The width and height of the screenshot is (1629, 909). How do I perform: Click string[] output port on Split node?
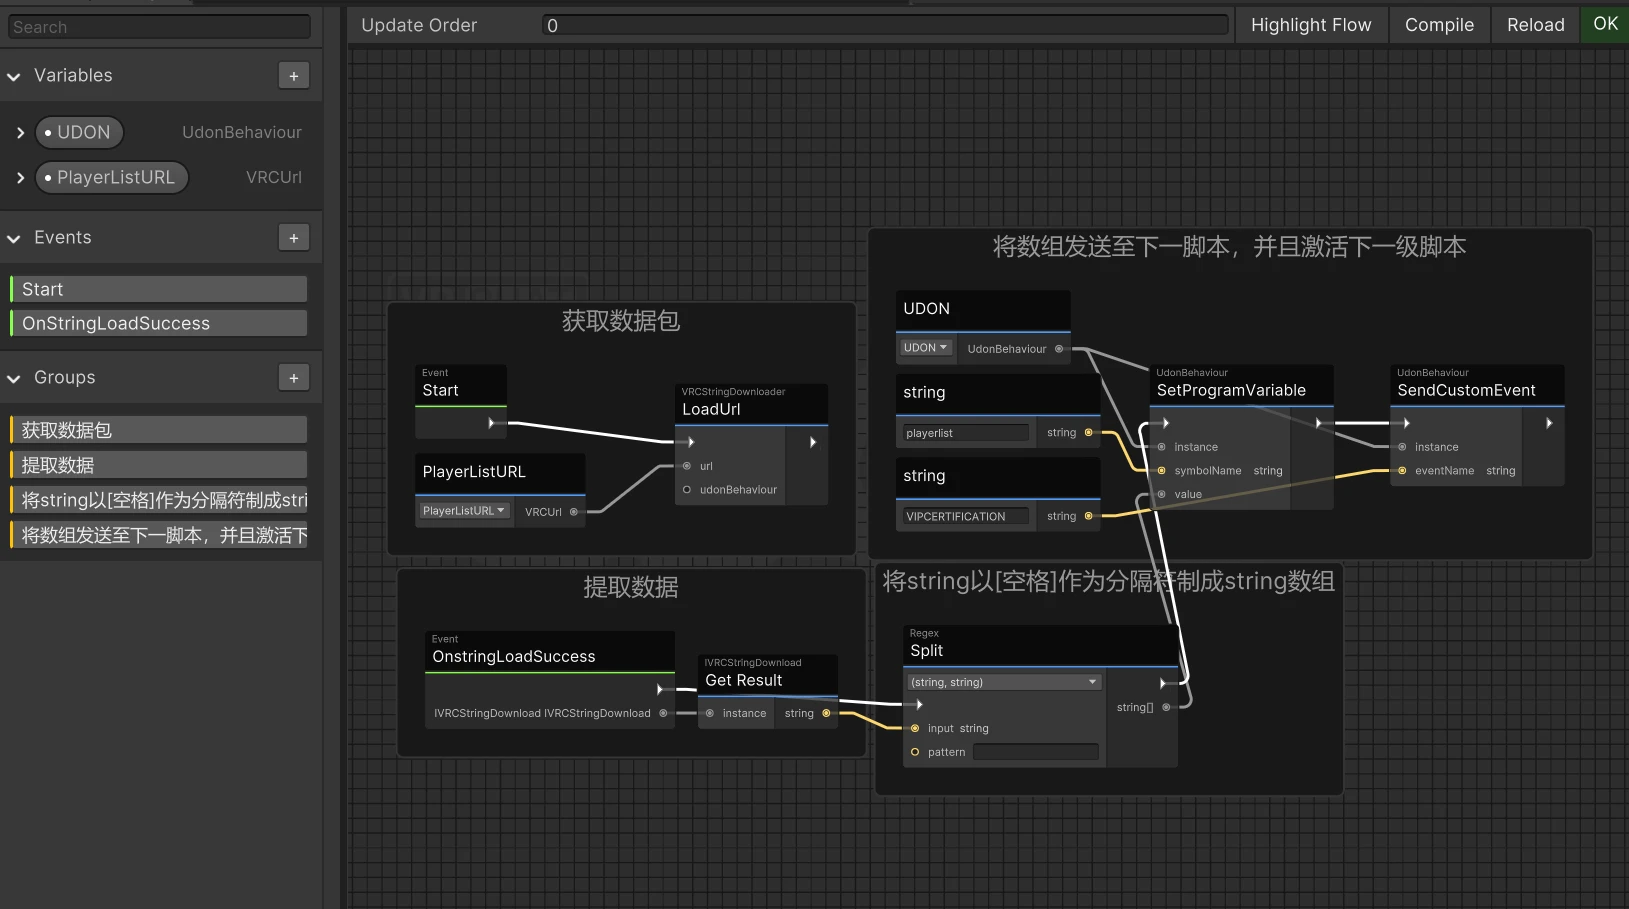click(1166, 707)
